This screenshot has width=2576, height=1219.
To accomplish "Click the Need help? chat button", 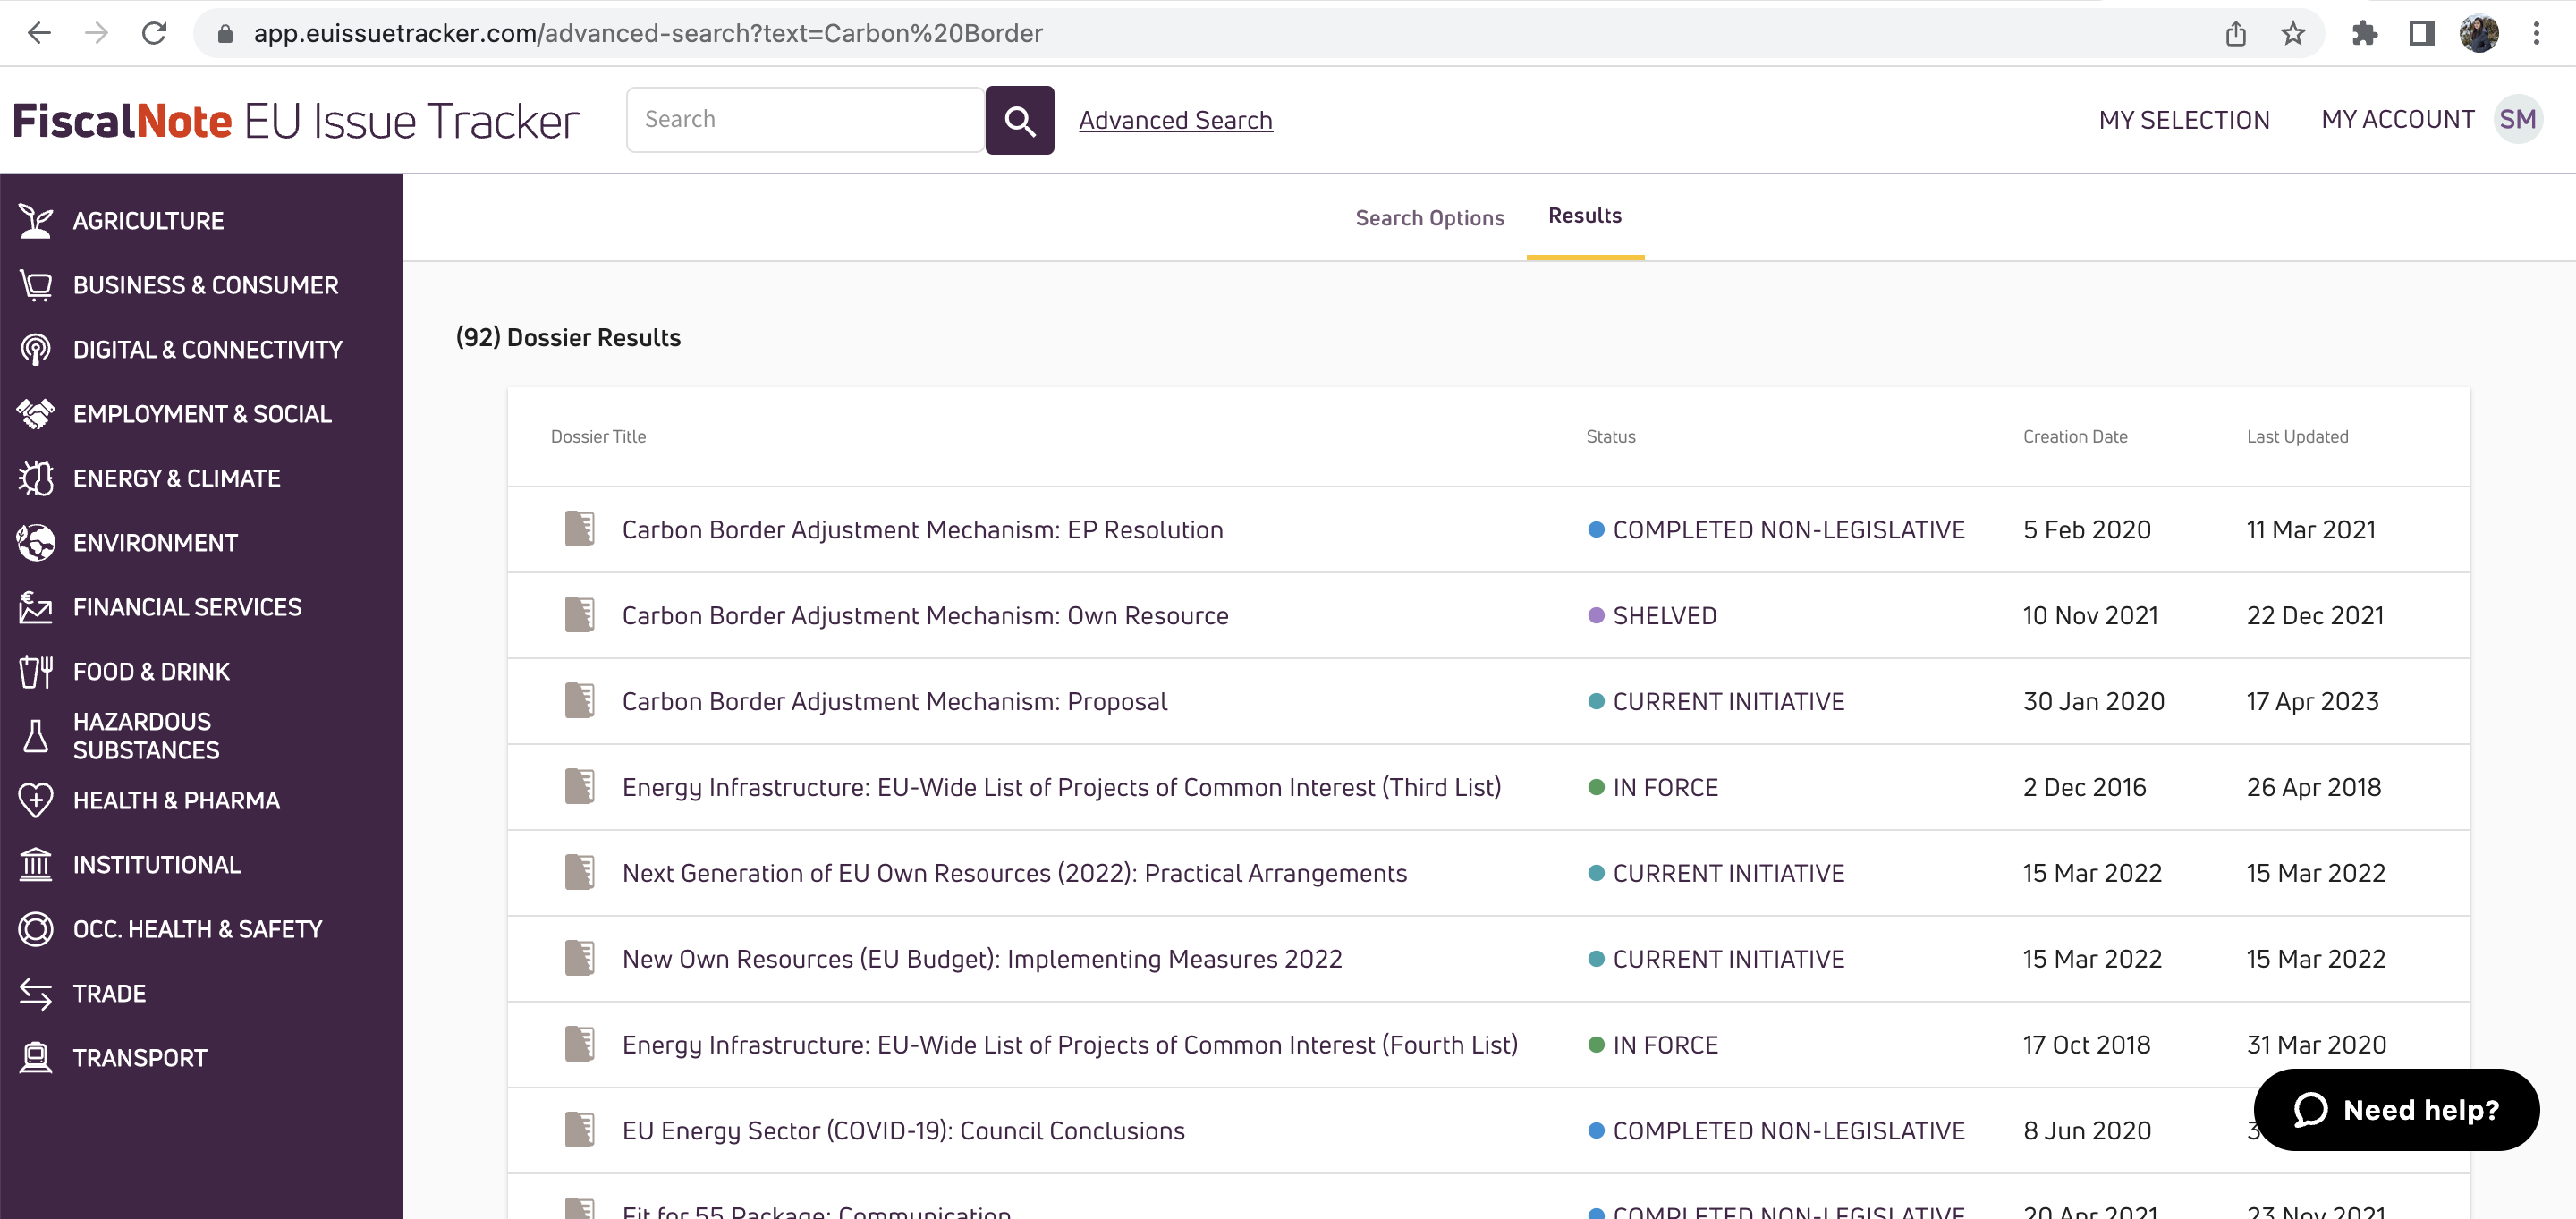I will 2396,1110.
